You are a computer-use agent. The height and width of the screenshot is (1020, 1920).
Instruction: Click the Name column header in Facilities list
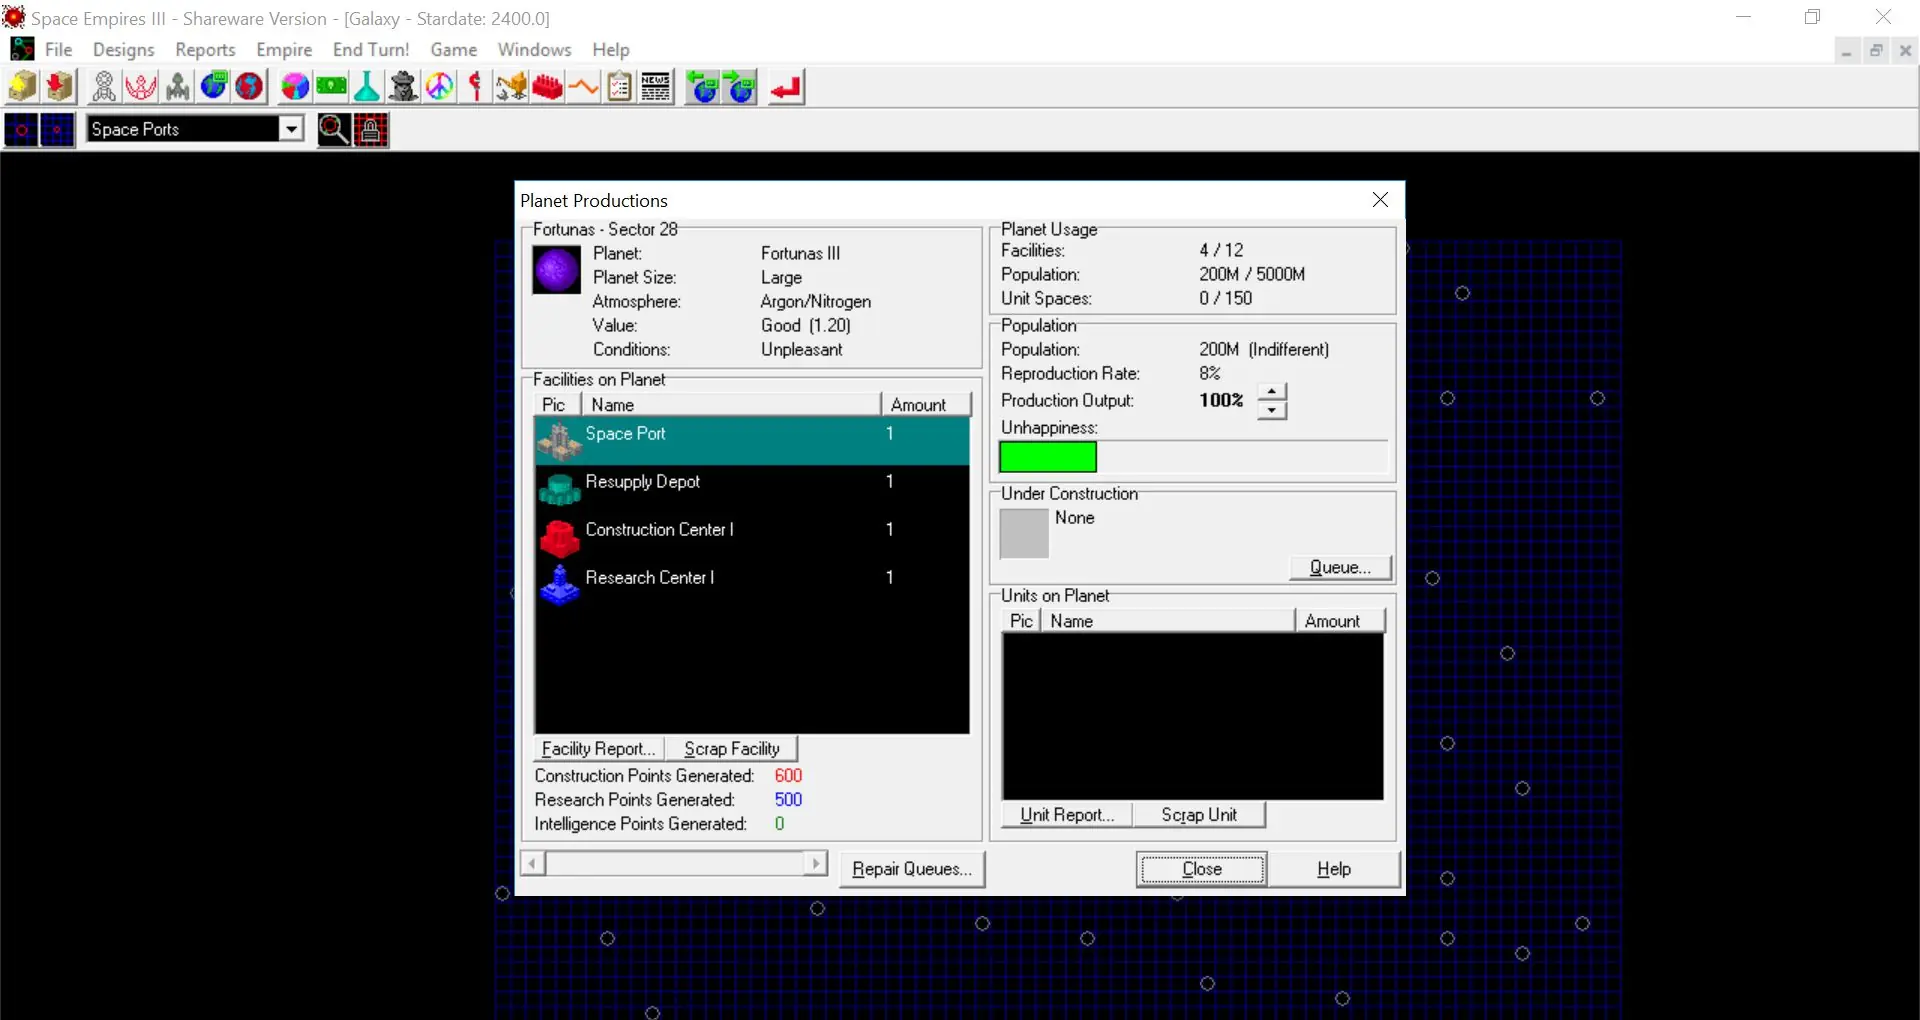pos(731,405)
